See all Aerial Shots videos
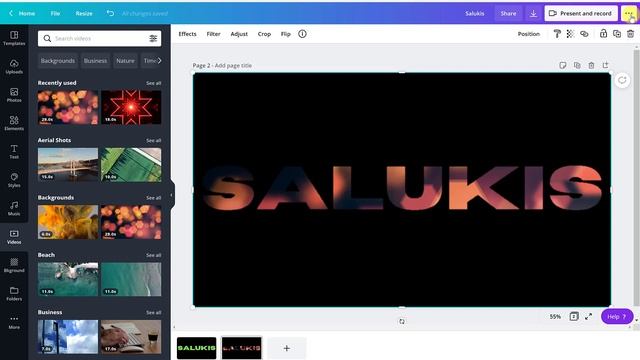This screenshot has width=640, height=360. click(x=153, y=140)
